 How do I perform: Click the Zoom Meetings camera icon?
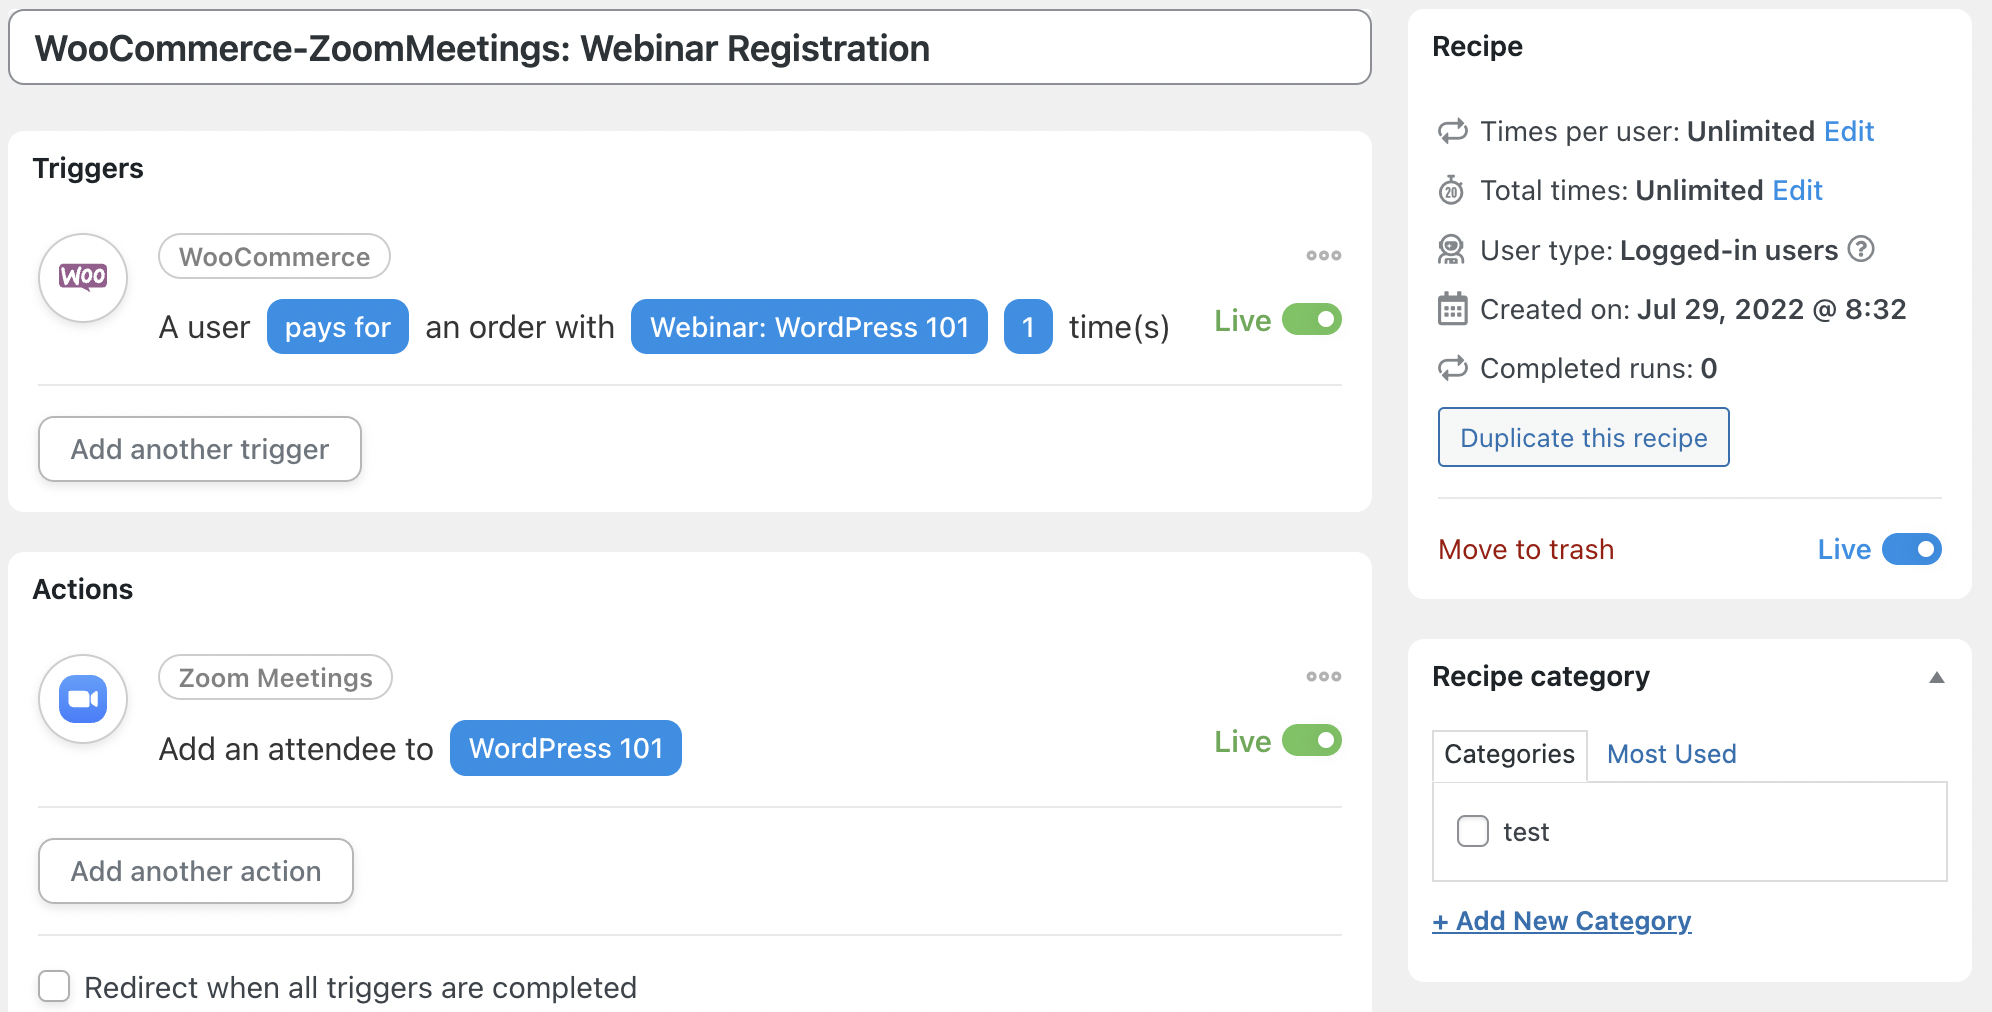click(x=83, y=698)
